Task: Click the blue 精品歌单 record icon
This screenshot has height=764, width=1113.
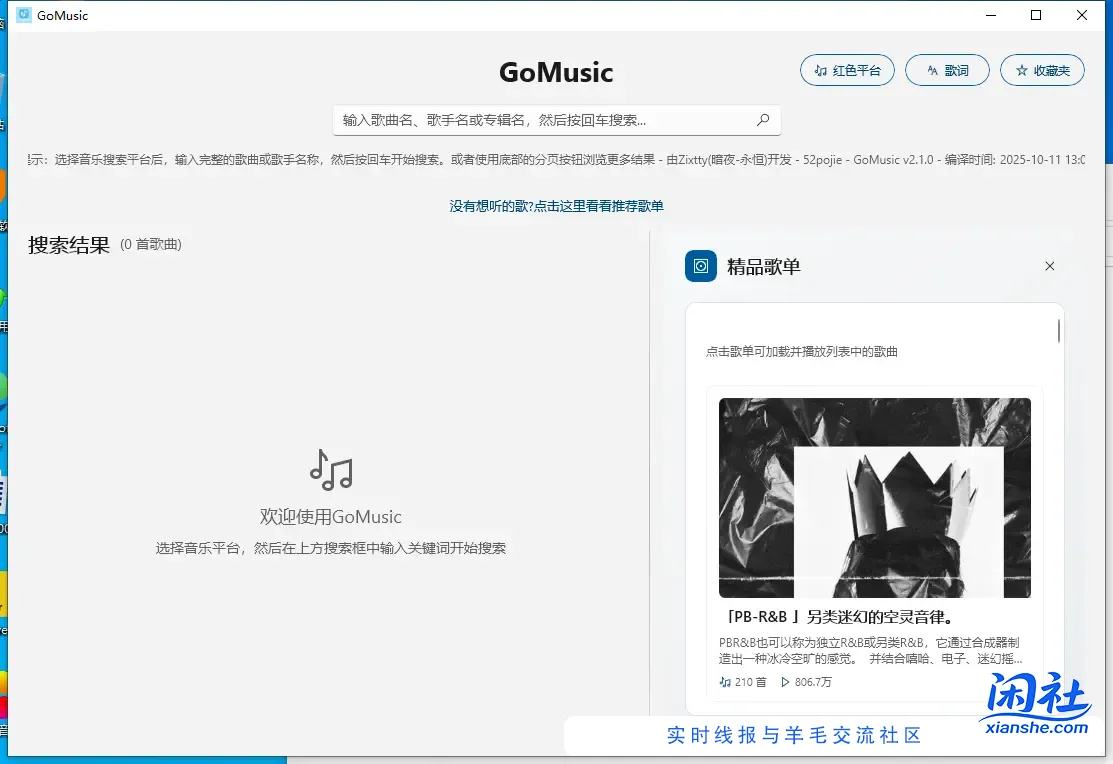Action: 701,265
